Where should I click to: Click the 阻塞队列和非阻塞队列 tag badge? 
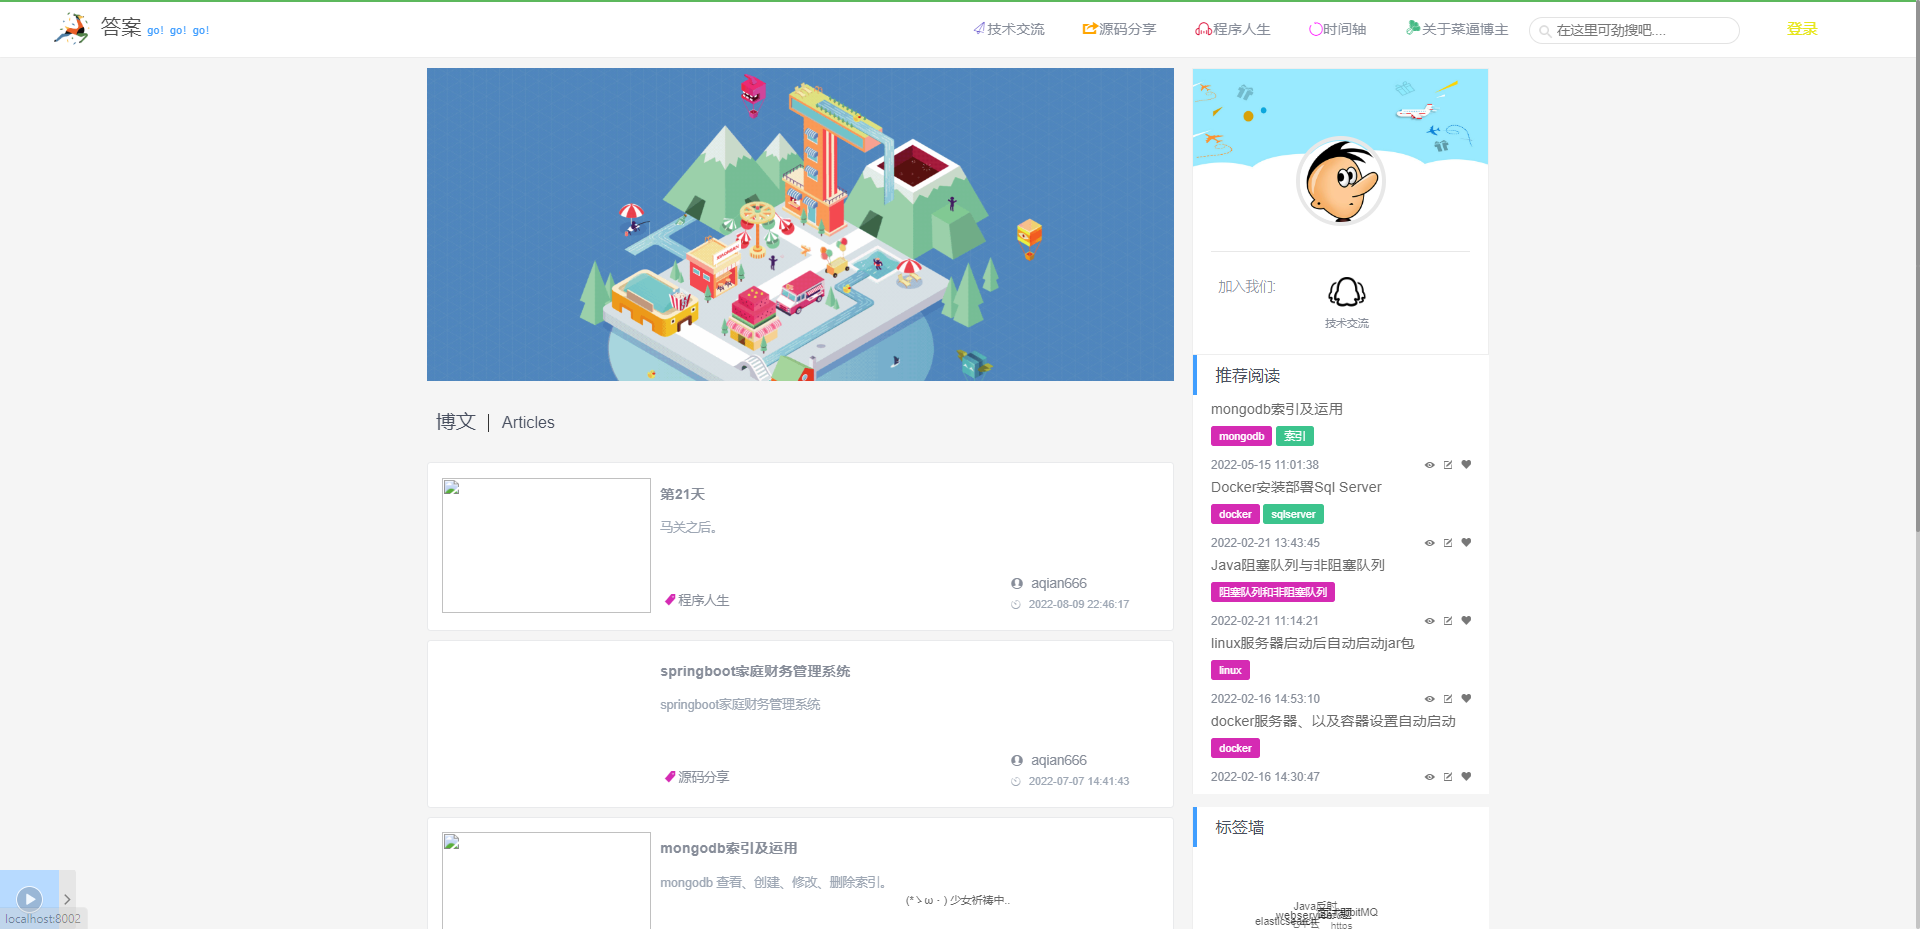(x=1273, y=592)
